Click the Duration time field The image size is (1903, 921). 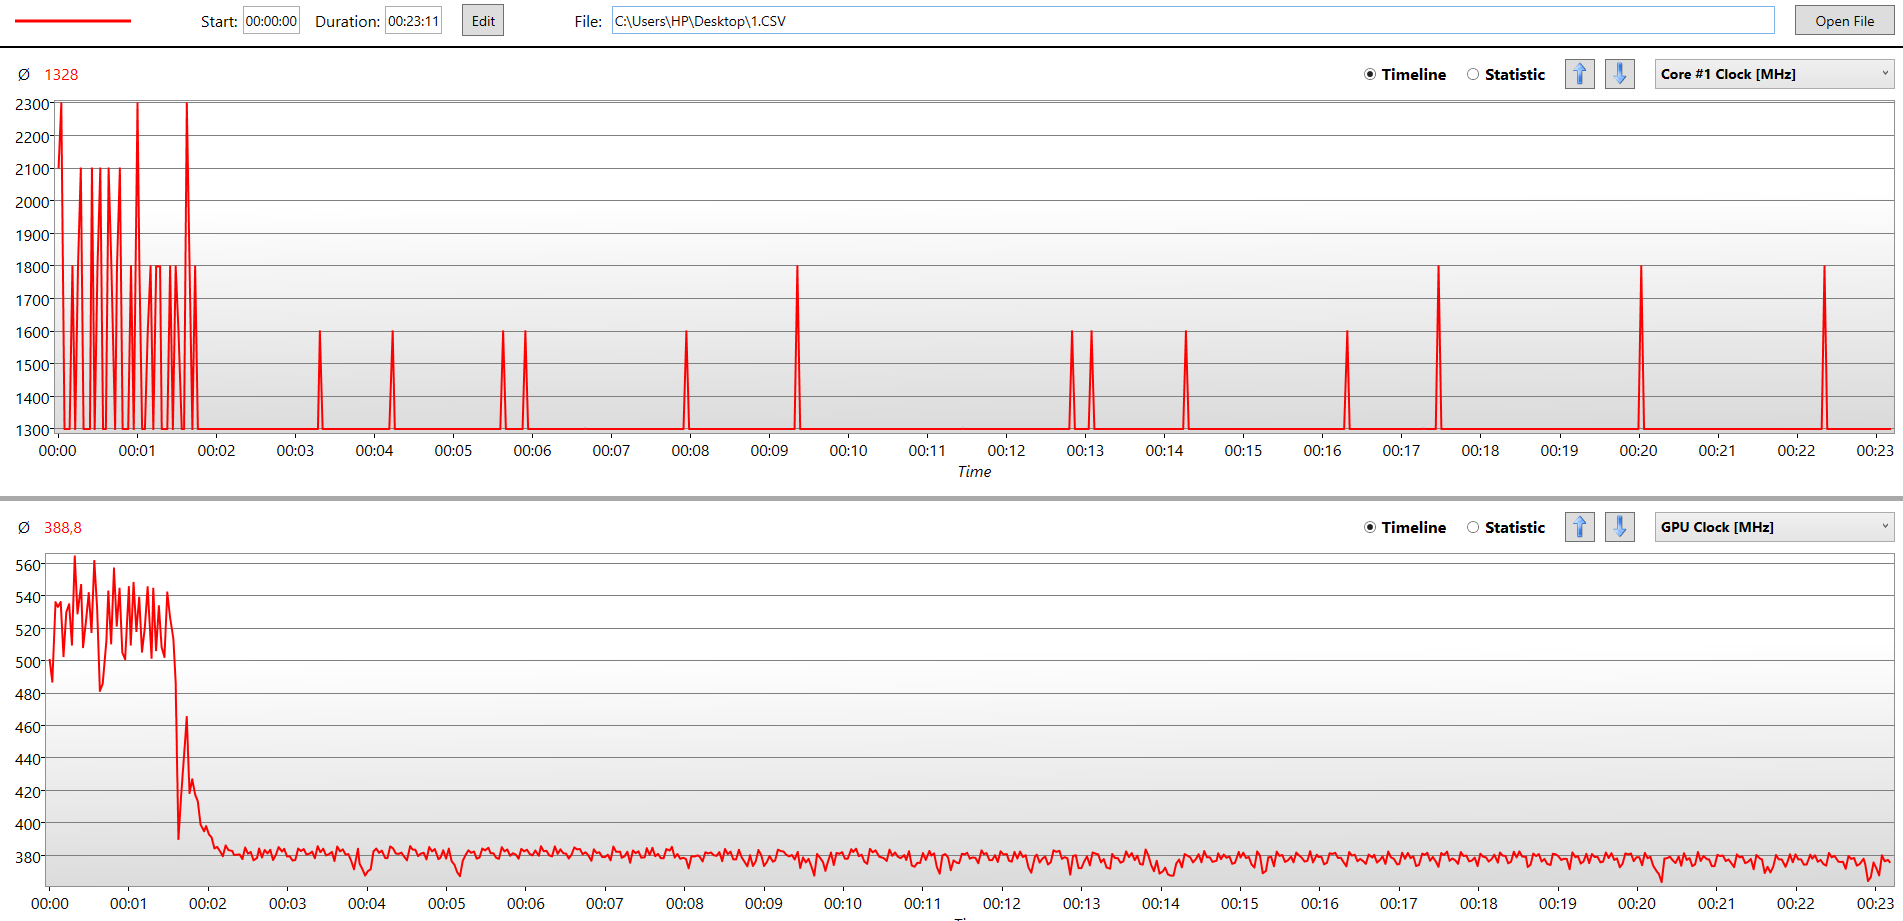[x=414, y=21]
